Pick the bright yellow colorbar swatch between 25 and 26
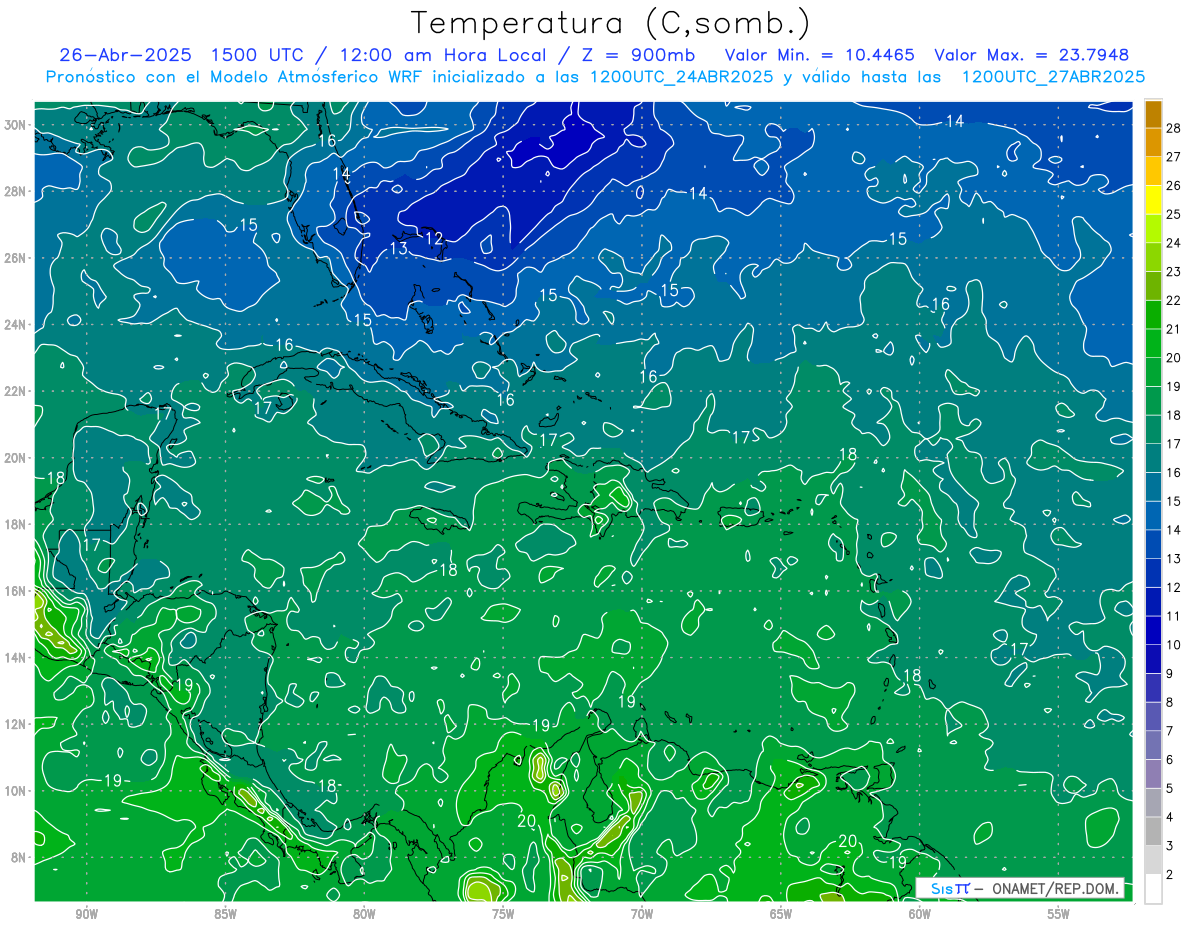 coord(1153,200)
